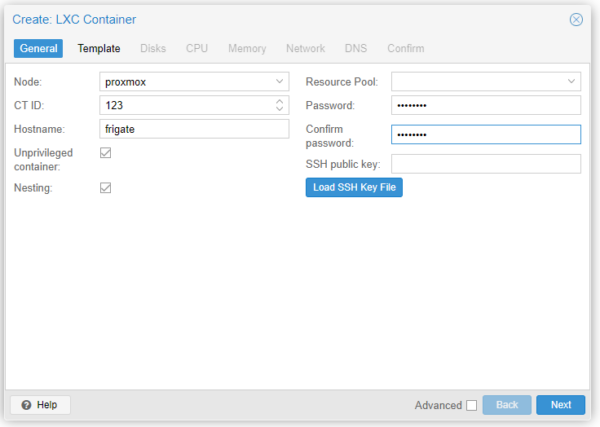This screenshot has height=427, width=600.
Task: Toggle the Nesting checkbox
Action: point(106,187)
